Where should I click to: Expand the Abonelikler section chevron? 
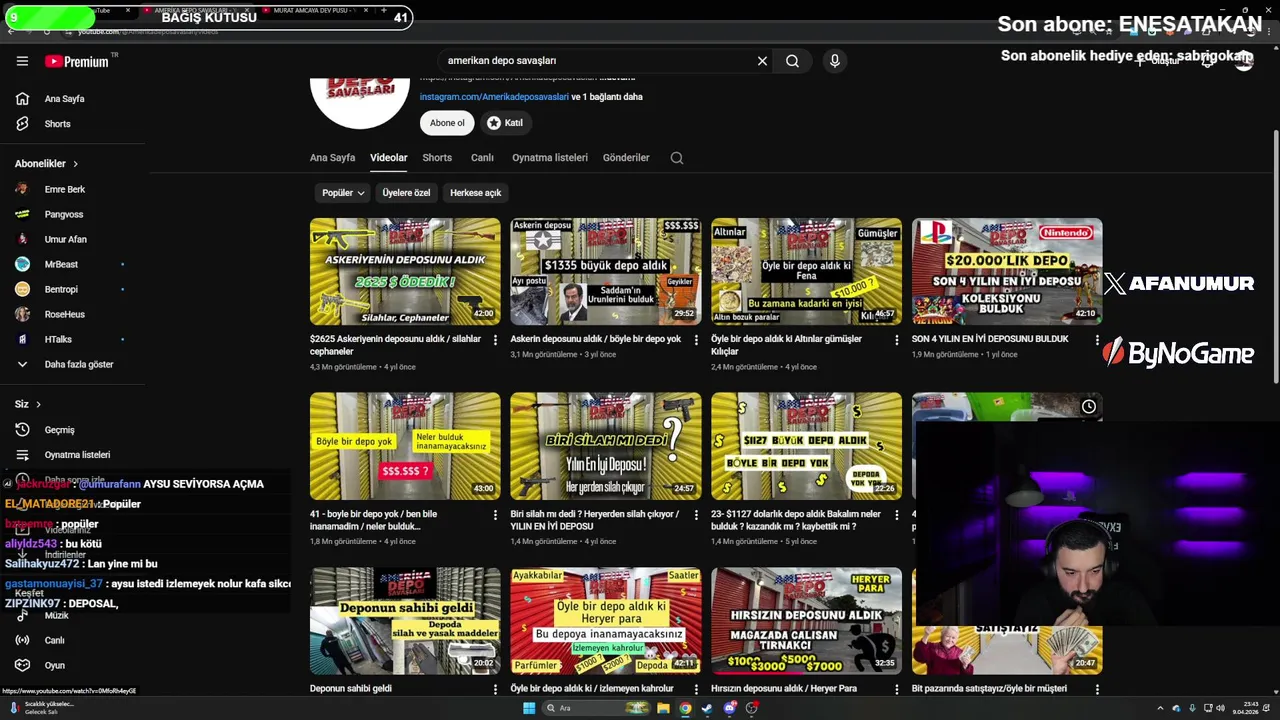tap(75, 164)
